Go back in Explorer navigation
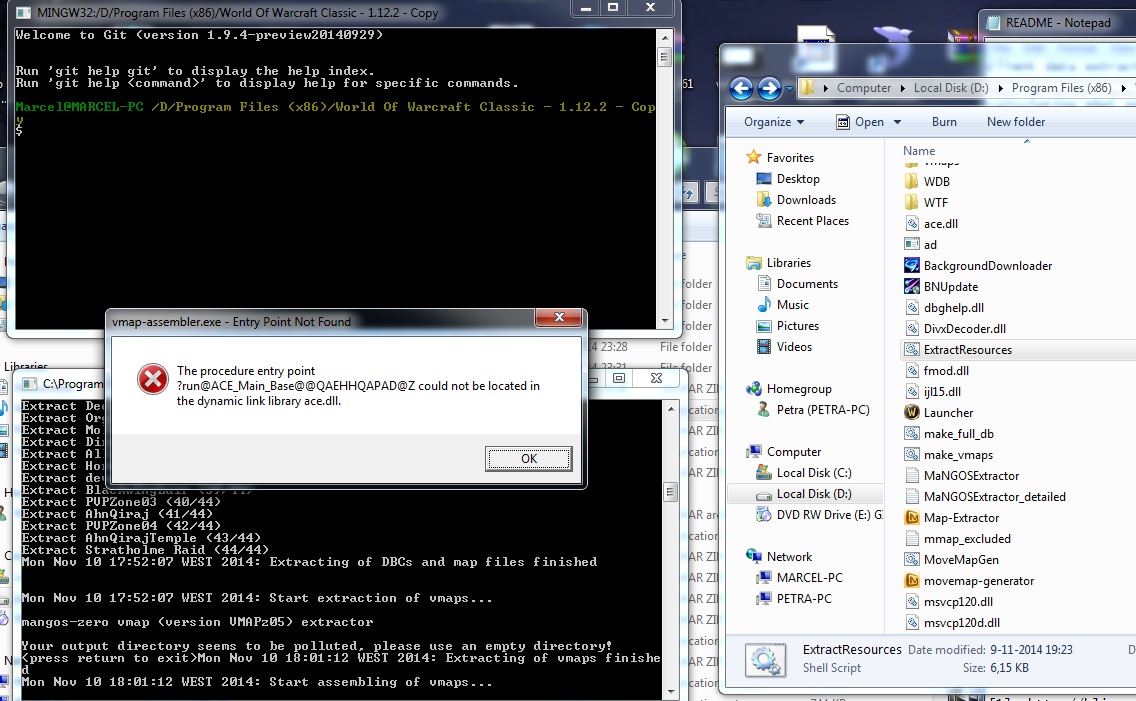The height and width of the screenshot is (701, 1136). point(741,88)
